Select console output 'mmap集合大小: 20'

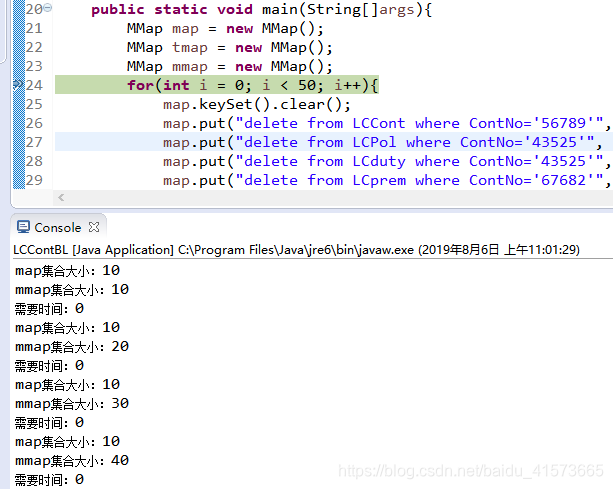coord(72,347)
